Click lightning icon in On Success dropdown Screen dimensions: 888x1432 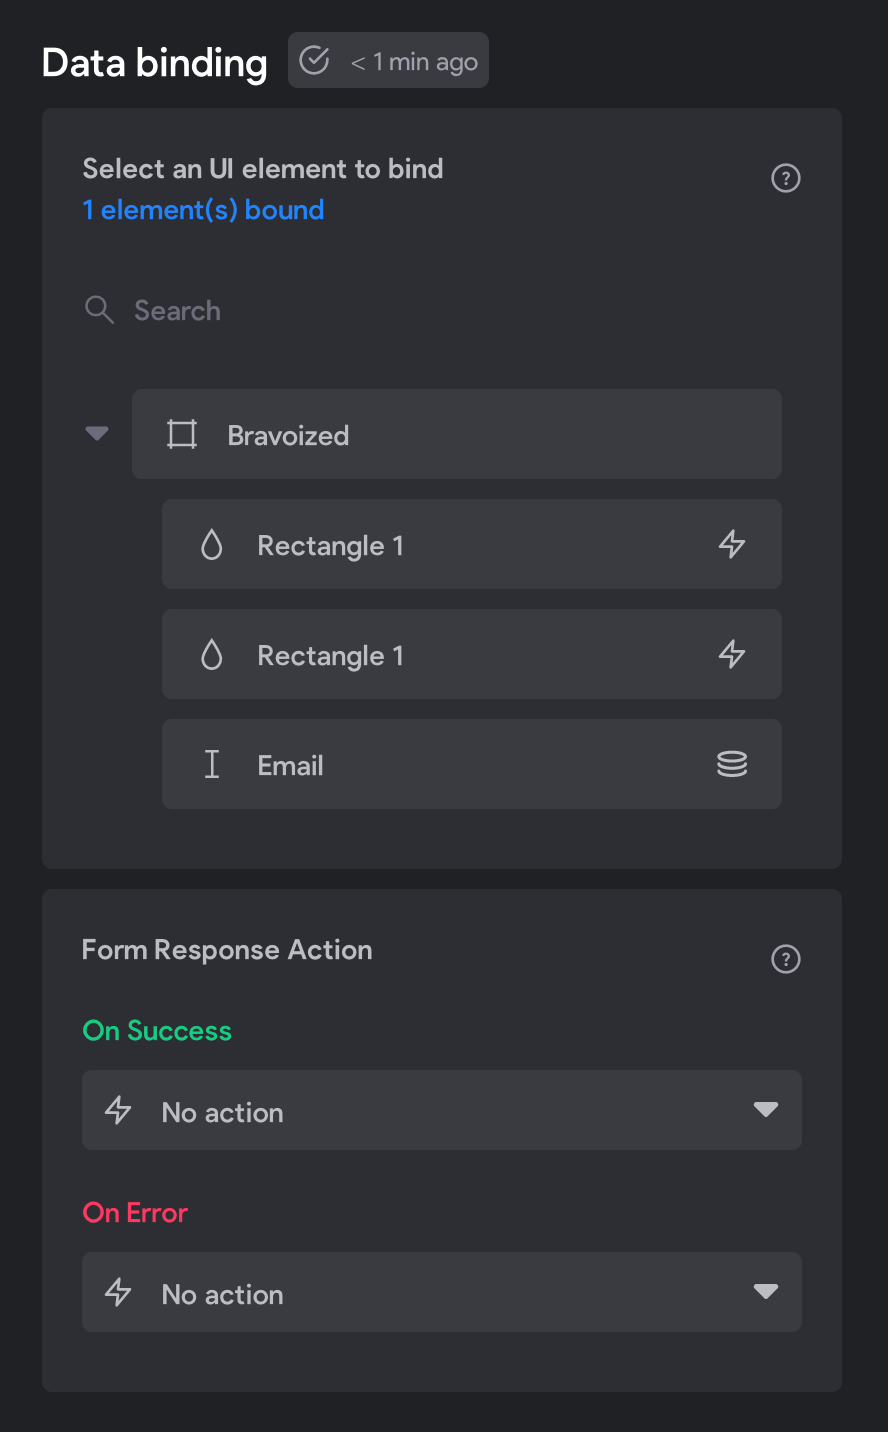(x=118, y=1110)
